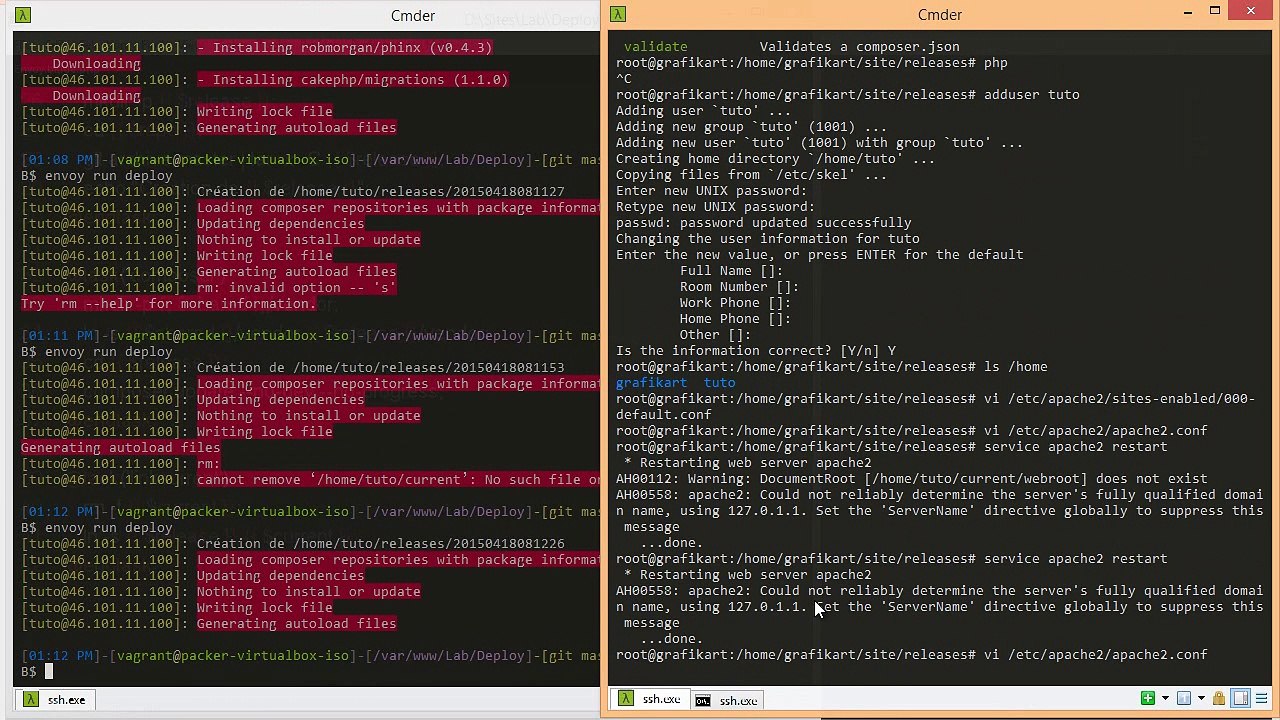Click 'AH00112: Warning: DocumentRoot' line

pyautogui.click(x=911, y=478)
